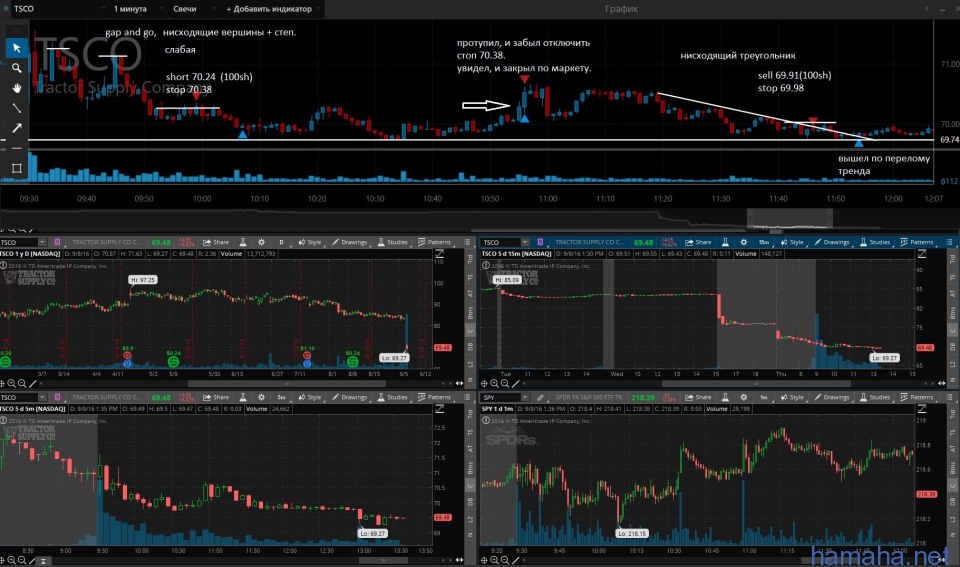Viewport: 960px width, 567px height.
Task: Zoom out on SPY chart magnifier minus
Action: [x=505, y=560]
